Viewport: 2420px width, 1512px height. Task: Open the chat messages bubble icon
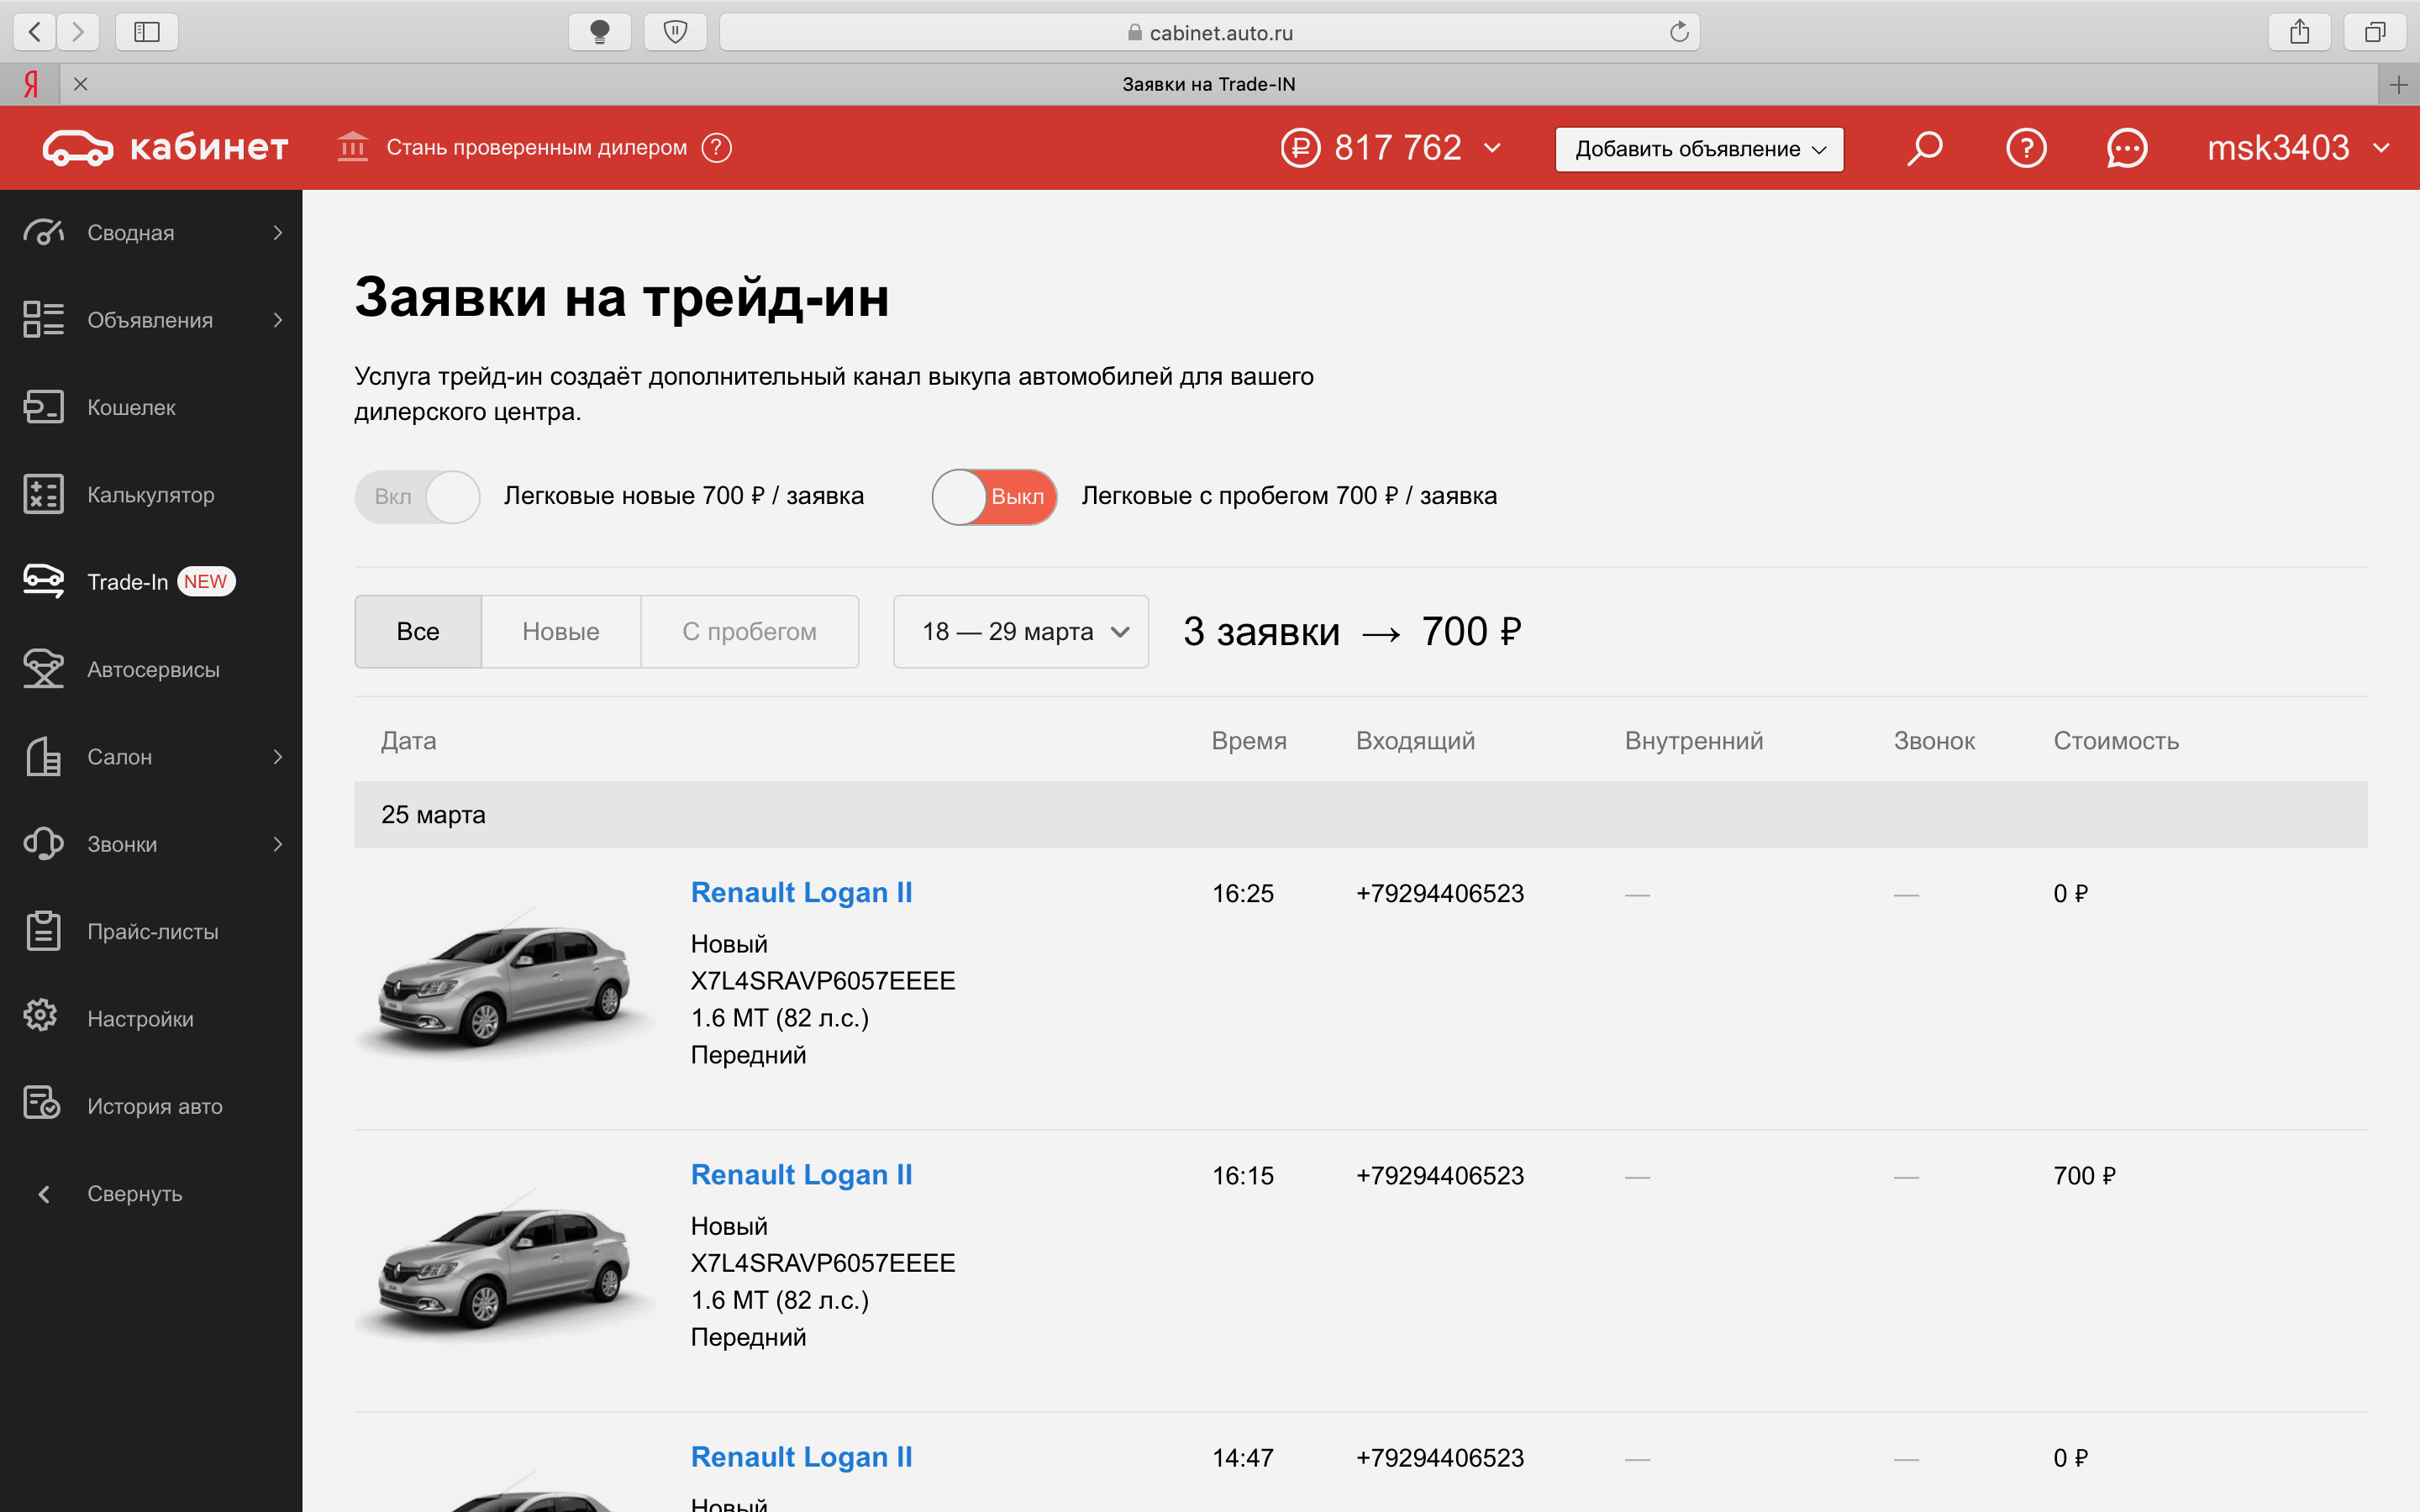click(x=2126, y=148)
